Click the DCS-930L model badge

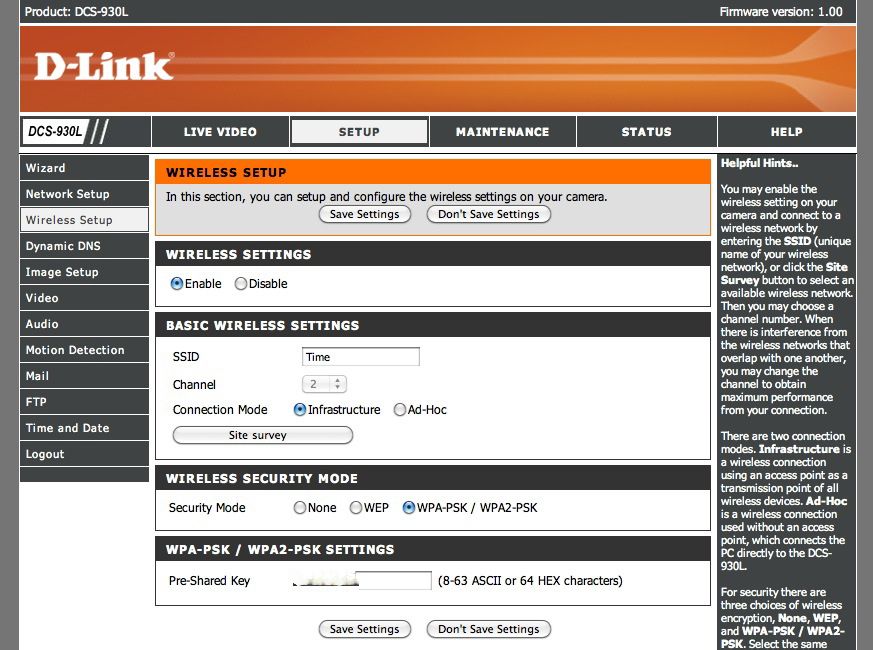pos(56,131)
